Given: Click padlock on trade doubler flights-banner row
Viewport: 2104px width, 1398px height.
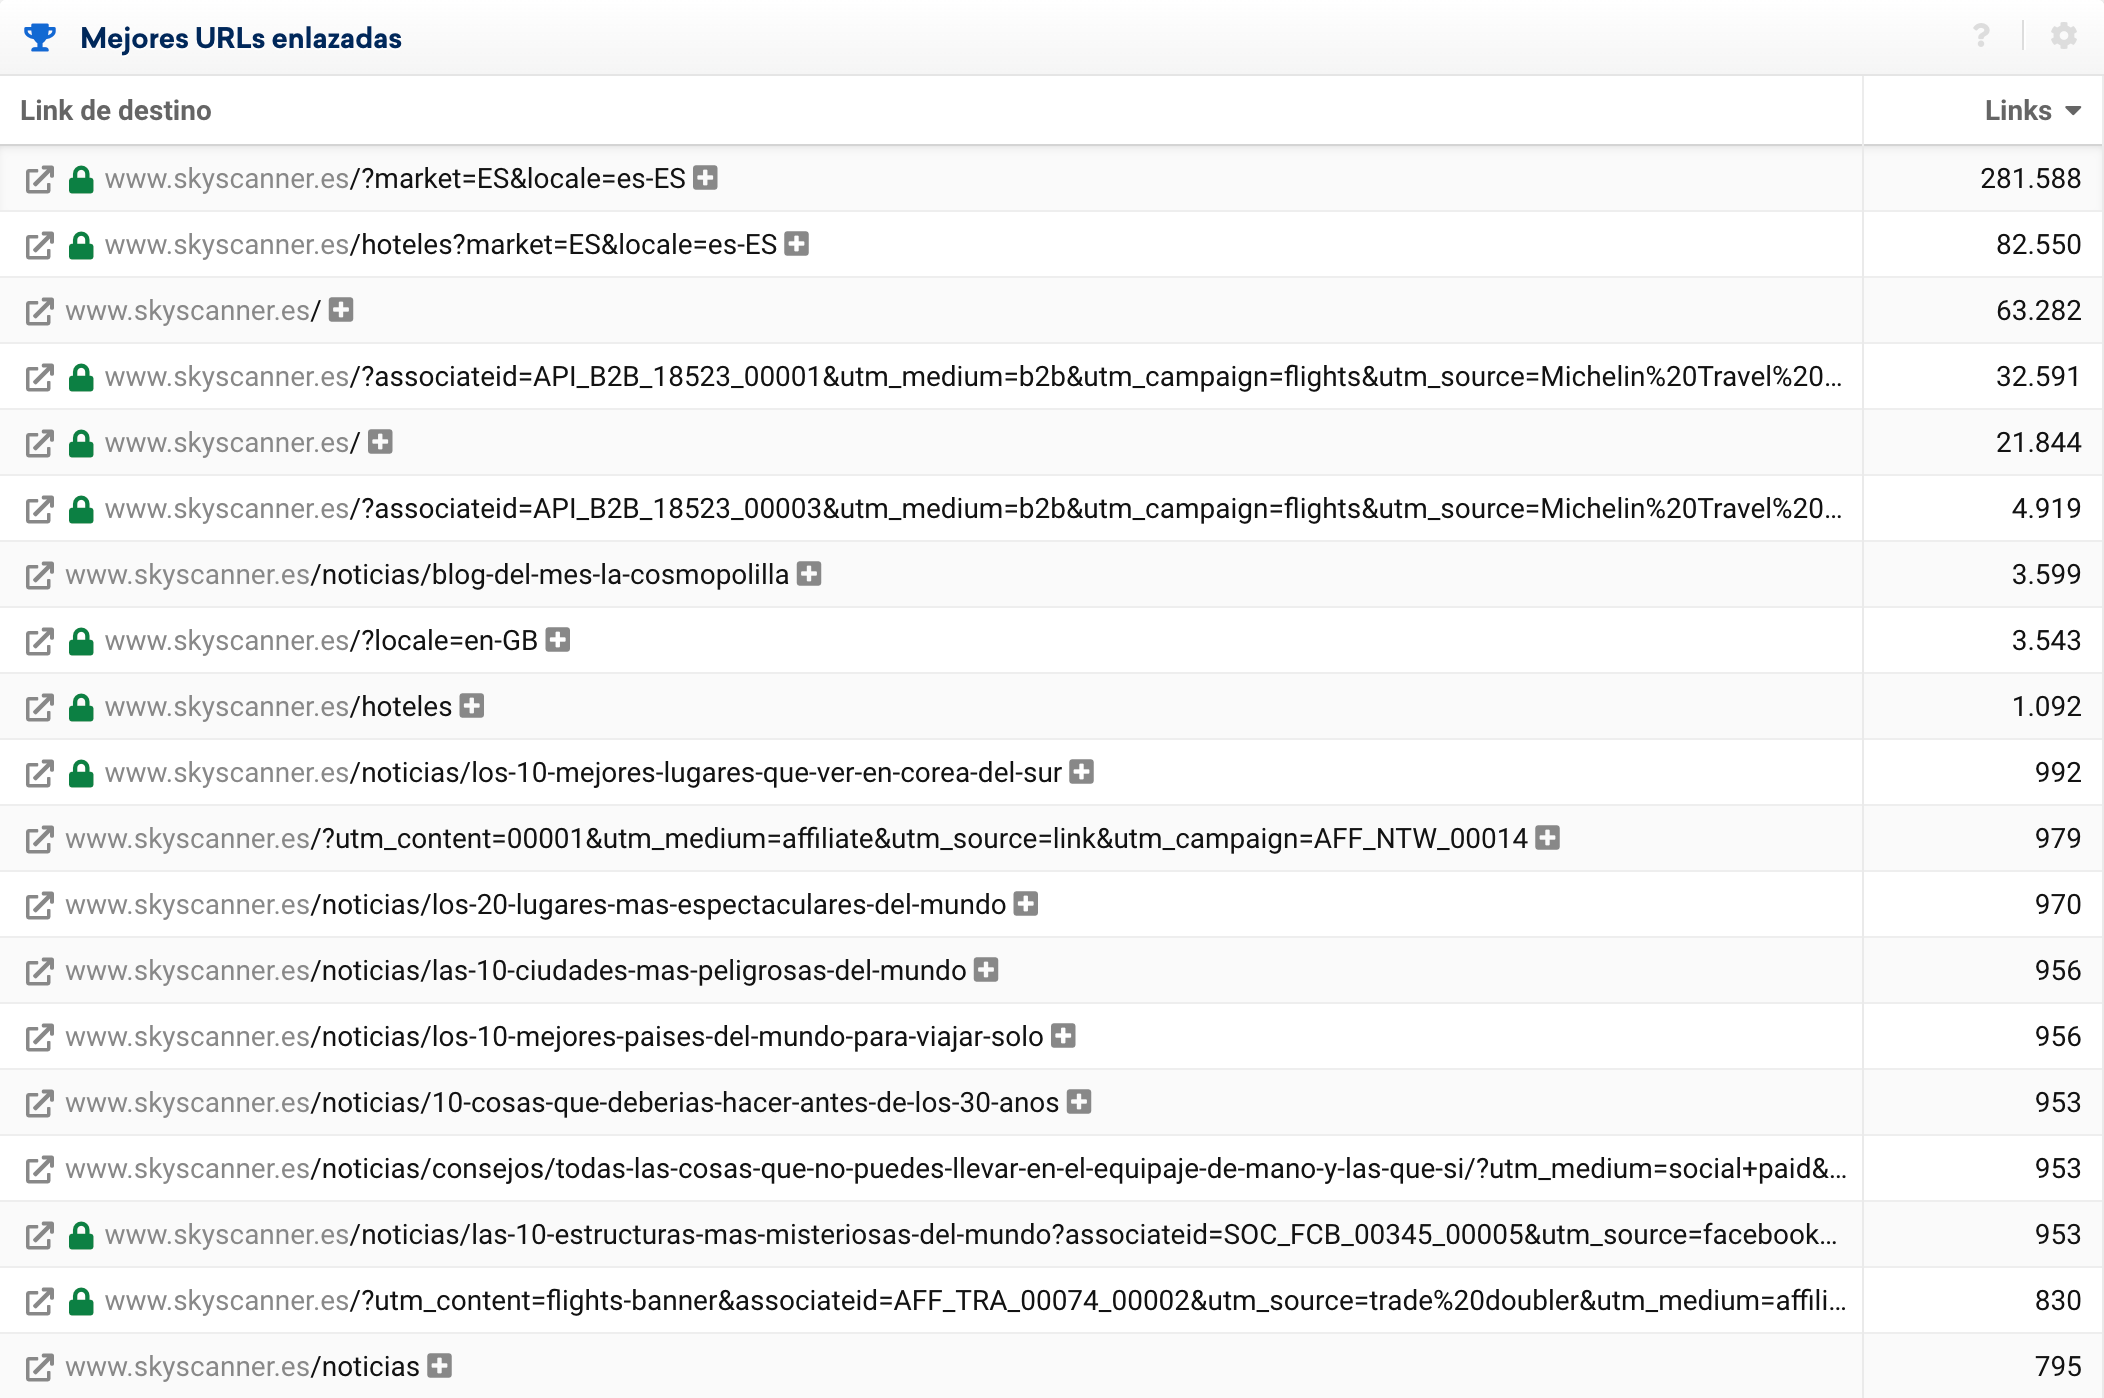Looking at the screenshot, I should pos(81,1301).
